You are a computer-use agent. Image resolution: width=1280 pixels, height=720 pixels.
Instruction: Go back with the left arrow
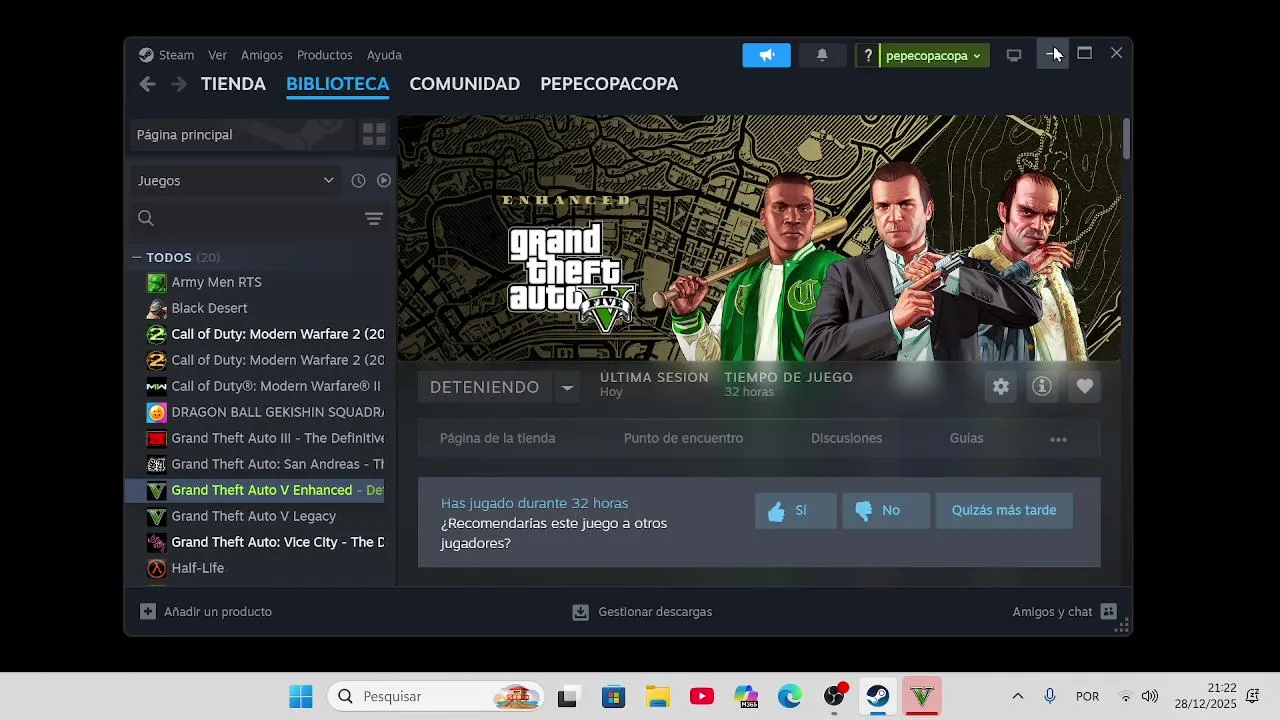[148, 84]
